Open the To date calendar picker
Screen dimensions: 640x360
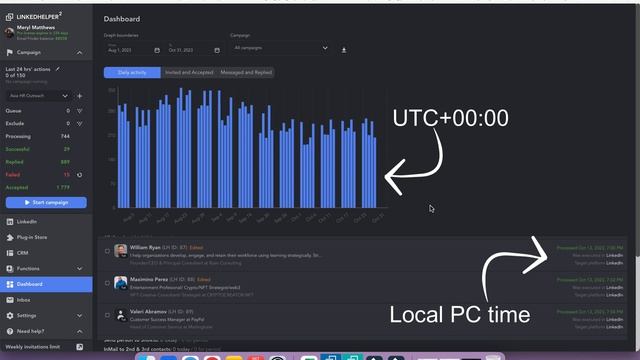pos(217,50)
